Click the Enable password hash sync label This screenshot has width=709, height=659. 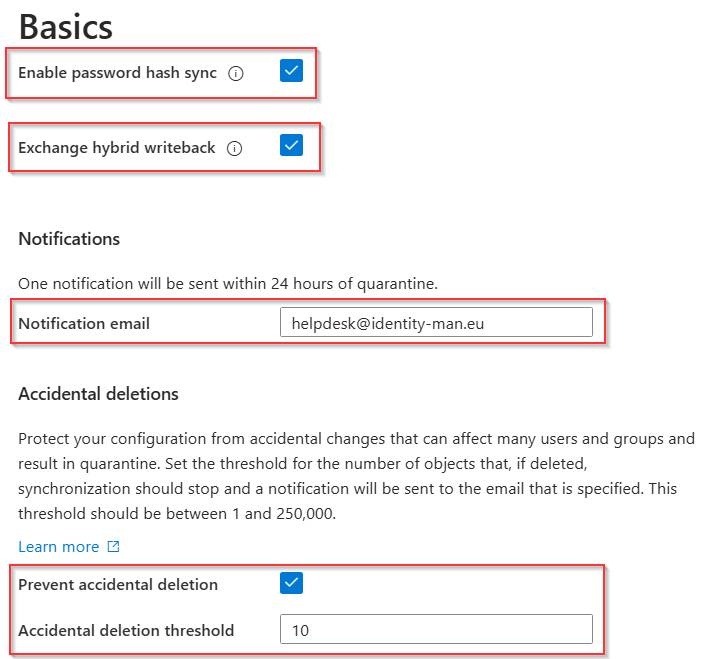tap(117, 73)
